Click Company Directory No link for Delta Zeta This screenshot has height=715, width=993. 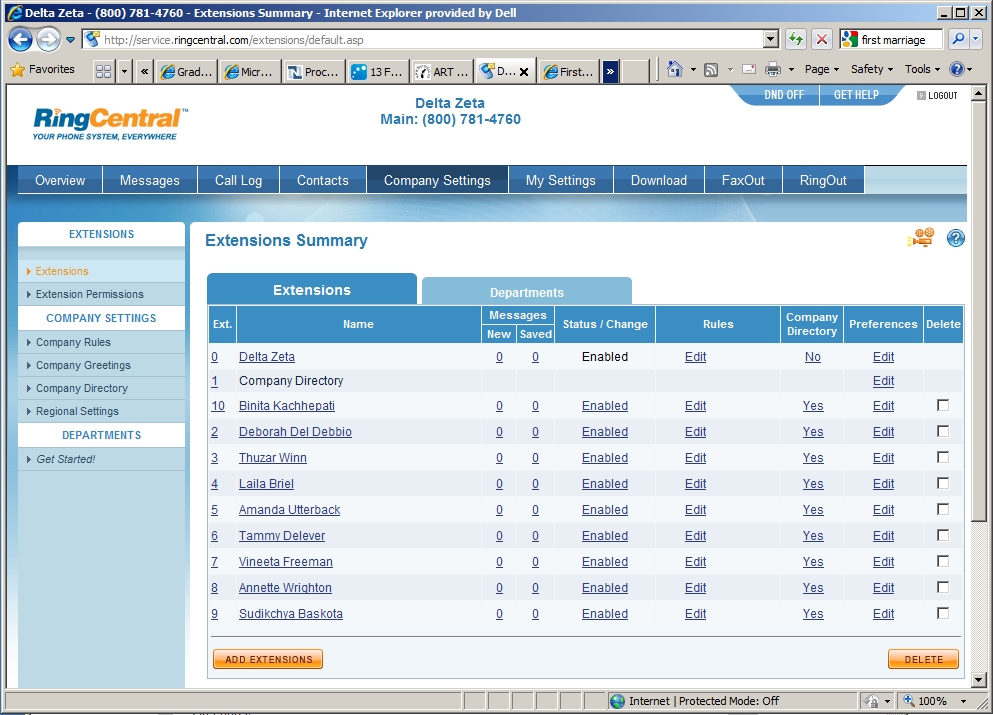[x=813, y=357]
